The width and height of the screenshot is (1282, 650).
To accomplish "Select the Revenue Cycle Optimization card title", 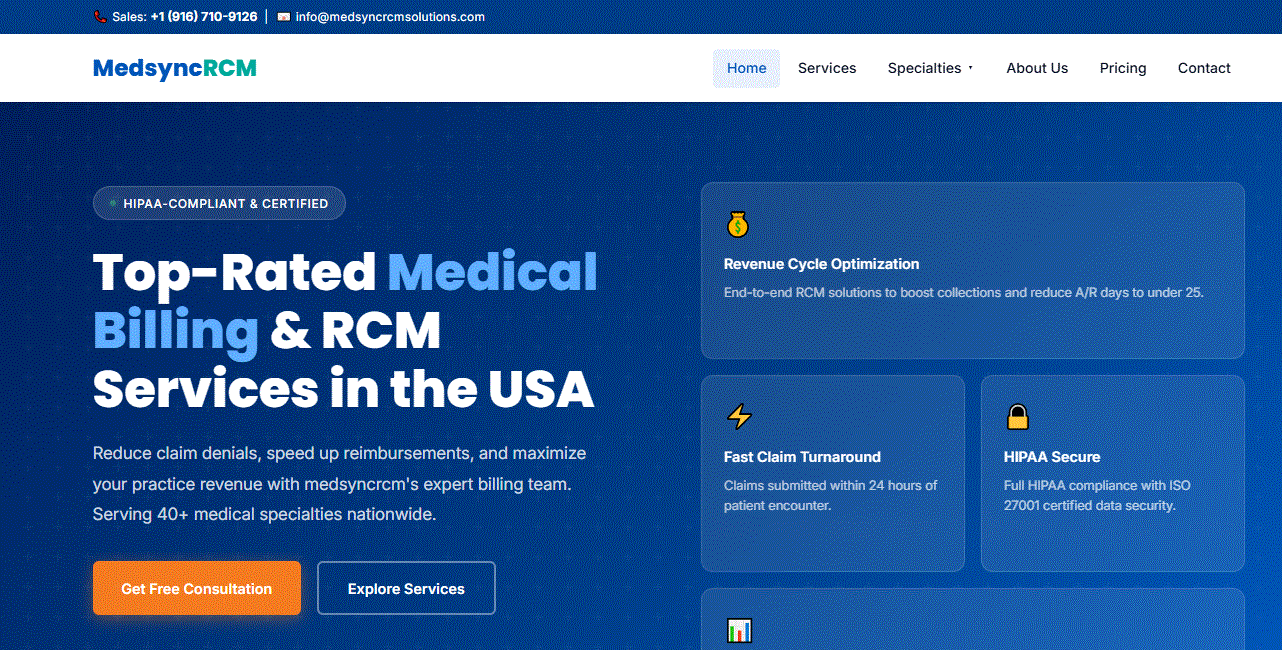I will (821, 264).
